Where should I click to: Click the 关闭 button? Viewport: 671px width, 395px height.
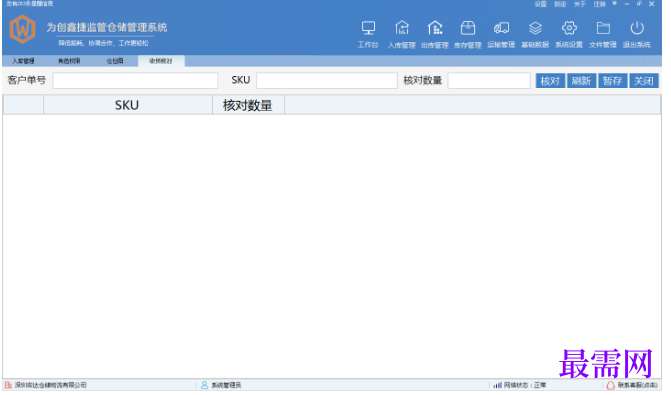pos(644,80)
